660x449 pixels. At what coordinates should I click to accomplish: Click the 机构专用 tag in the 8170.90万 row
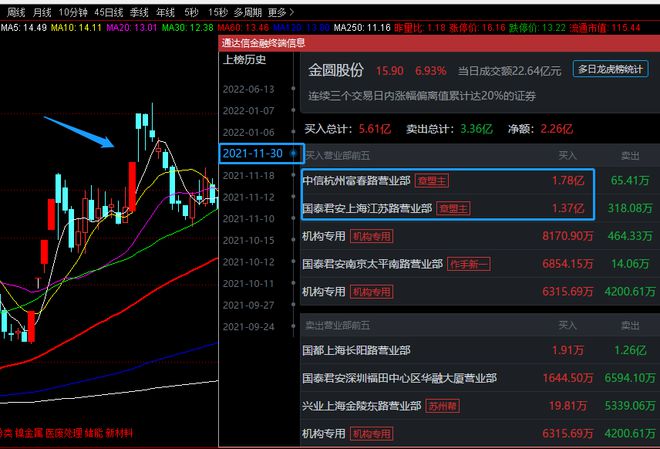tap(371, 236)
